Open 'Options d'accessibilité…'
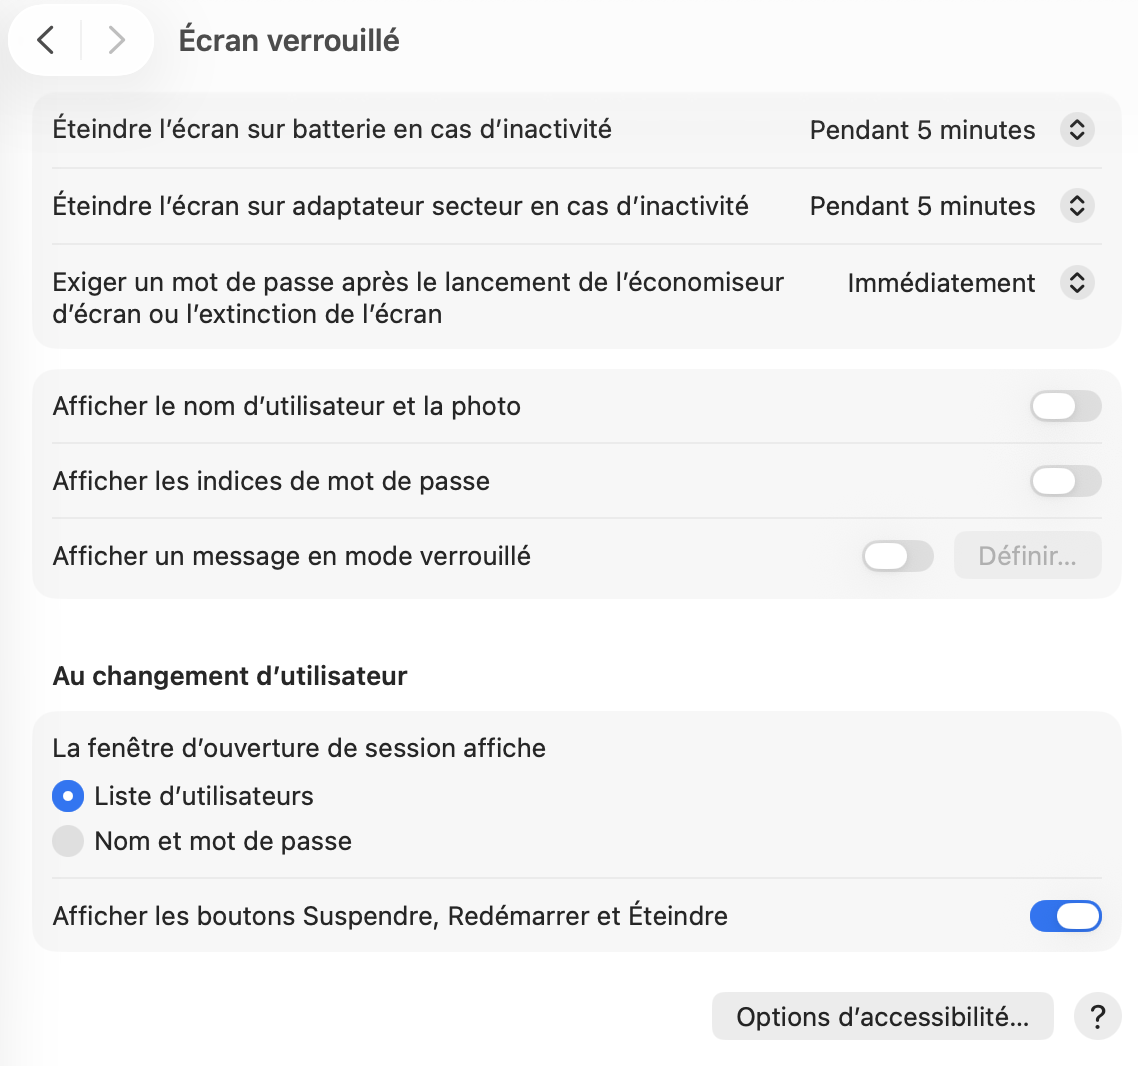 pos(882,1017)
